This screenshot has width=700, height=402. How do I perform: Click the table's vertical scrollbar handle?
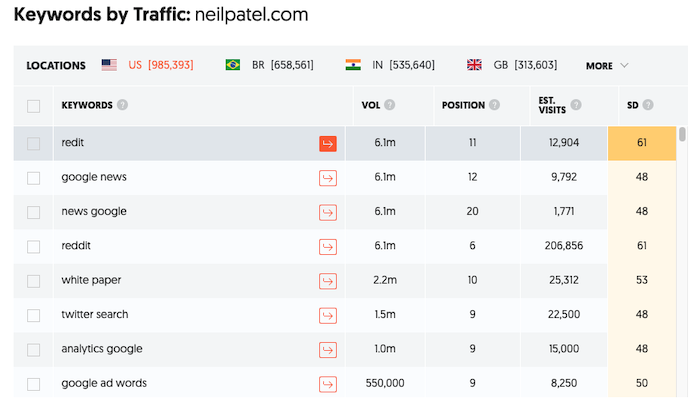pyautogui.click(x=682, y=134)
